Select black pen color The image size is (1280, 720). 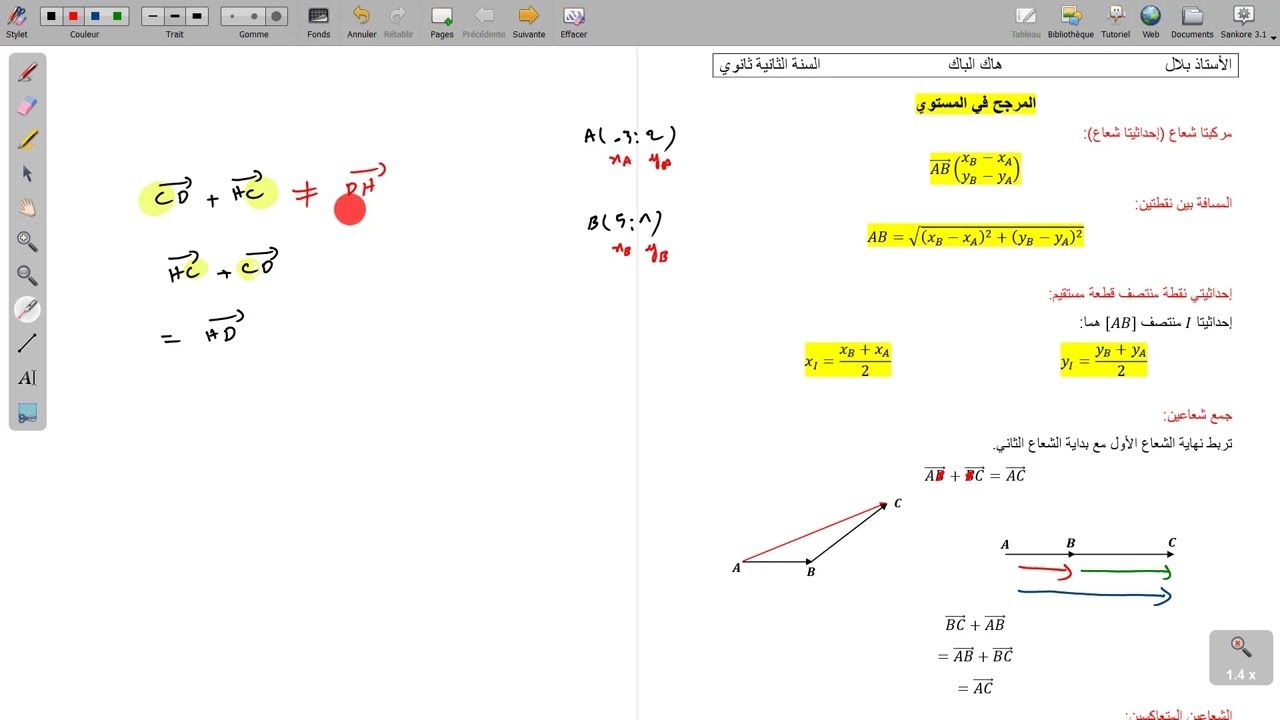(x=50, y=16)
